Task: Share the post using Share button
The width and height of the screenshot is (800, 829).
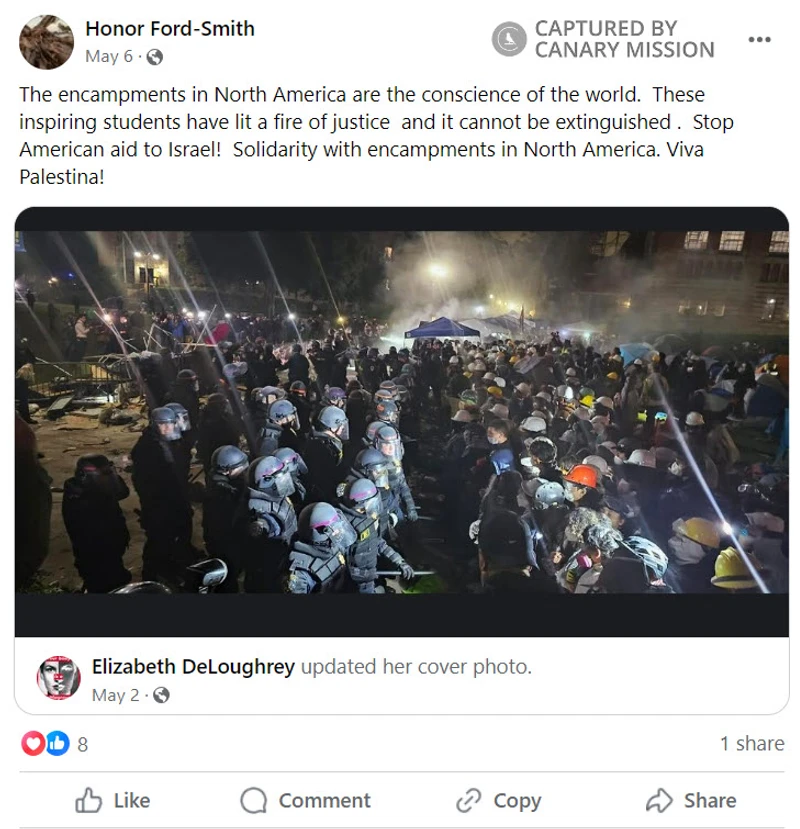Action: (x=691, y=800)
